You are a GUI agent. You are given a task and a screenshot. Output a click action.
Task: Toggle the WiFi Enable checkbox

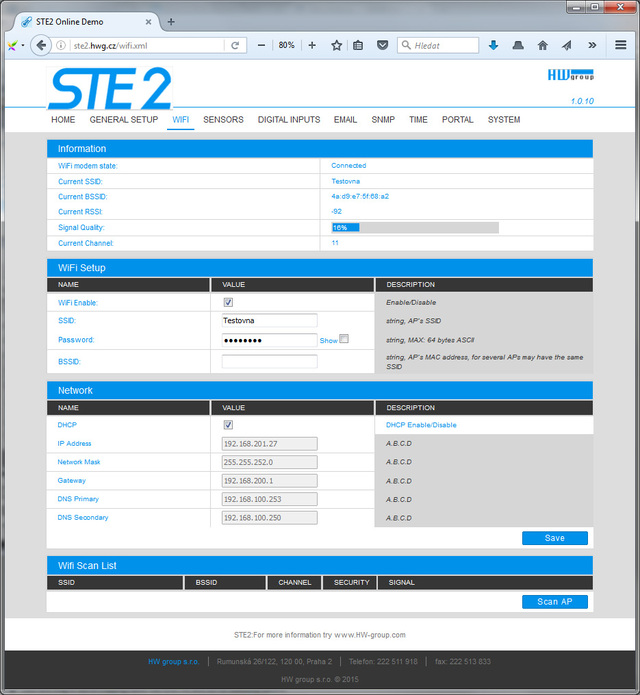pos(228,302)
